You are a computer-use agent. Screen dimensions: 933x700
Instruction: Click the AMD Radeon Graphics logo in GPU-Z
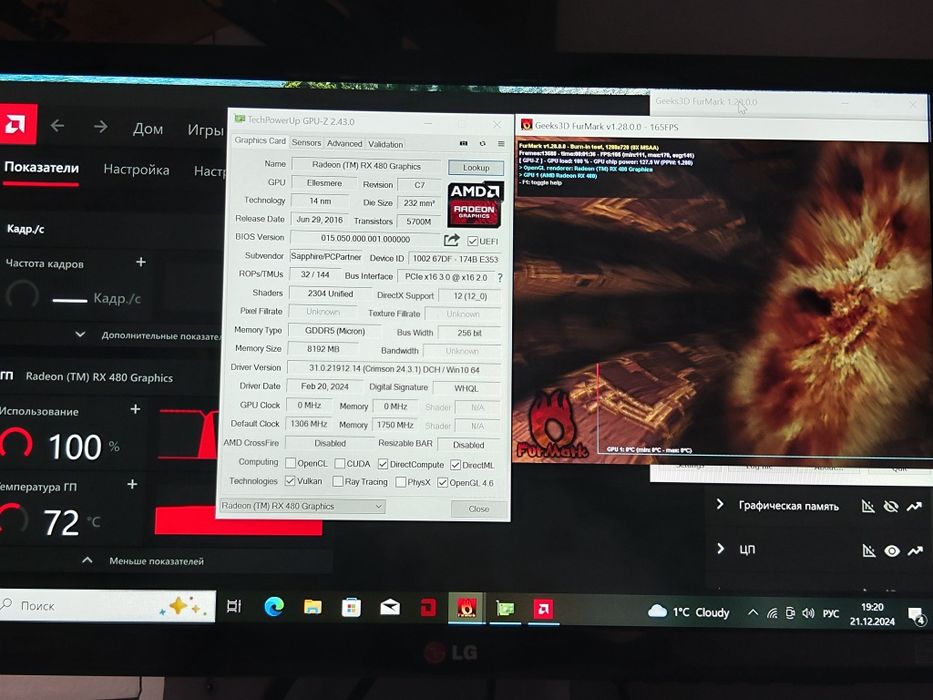tap(475, 204)
